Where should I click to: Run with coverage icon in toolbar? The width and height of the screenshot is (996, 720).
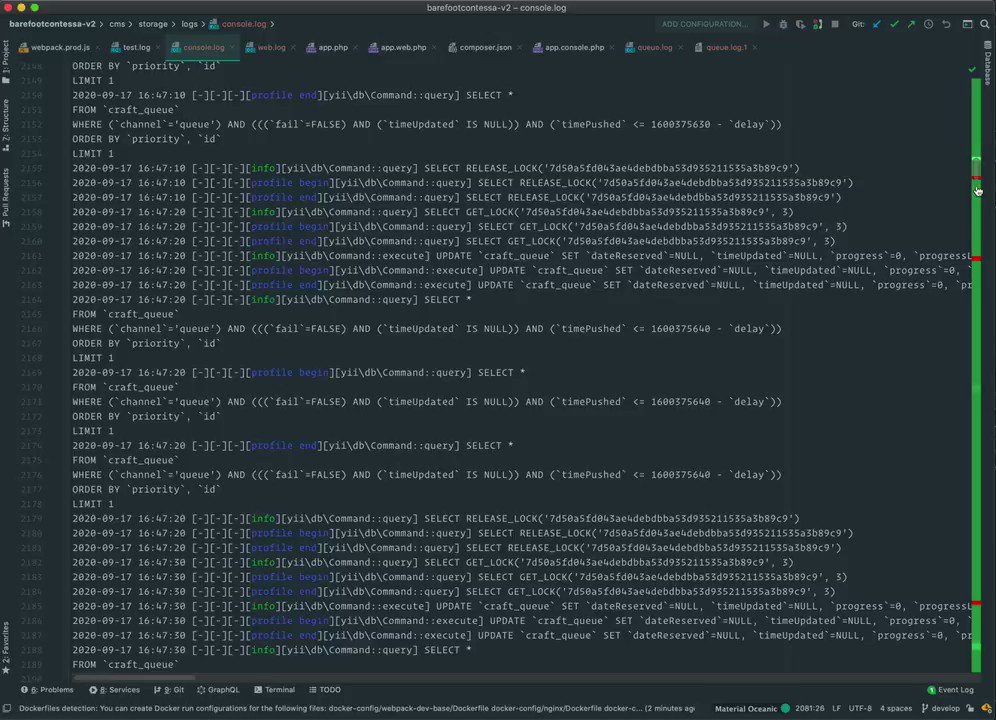coord(800,24)
